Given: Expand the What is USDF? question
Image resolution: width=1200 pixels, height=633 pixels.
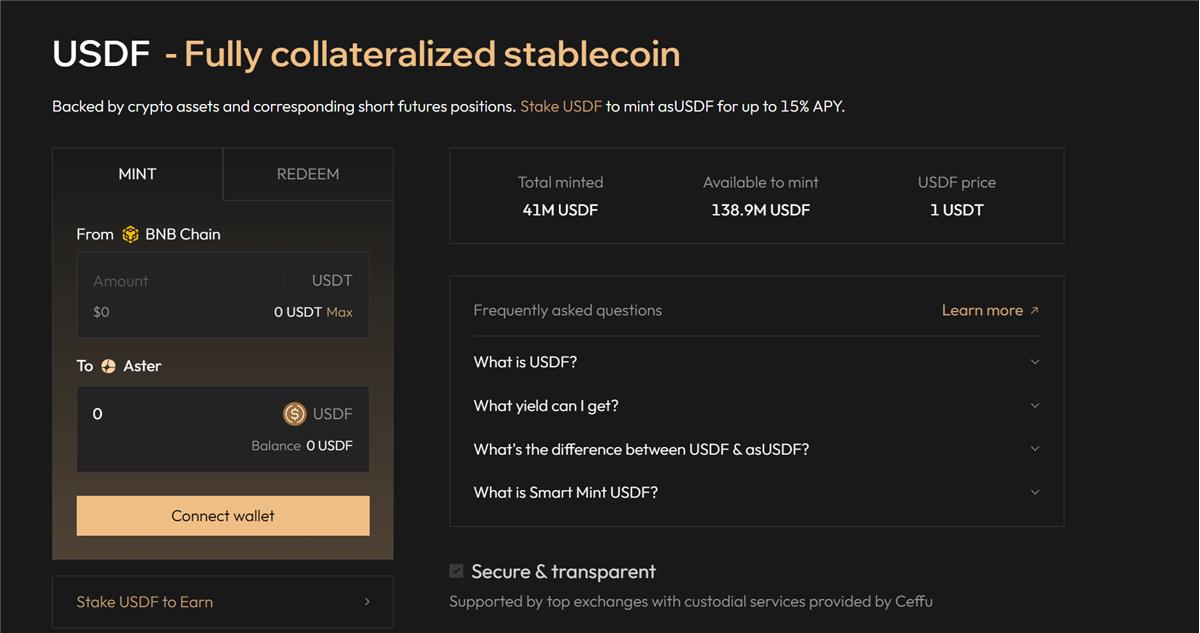Looking at the screenshot, I should point(757,362).
